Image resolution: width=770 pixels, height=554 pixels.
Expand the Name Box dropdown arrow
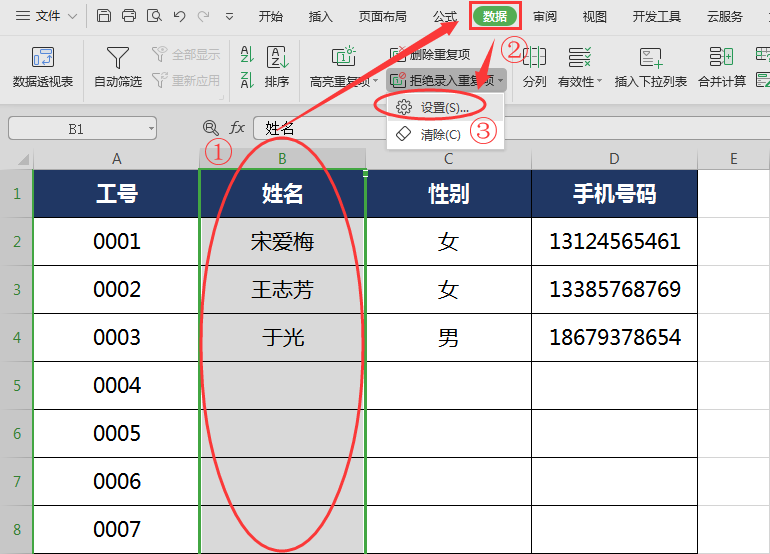pos(151,129)
